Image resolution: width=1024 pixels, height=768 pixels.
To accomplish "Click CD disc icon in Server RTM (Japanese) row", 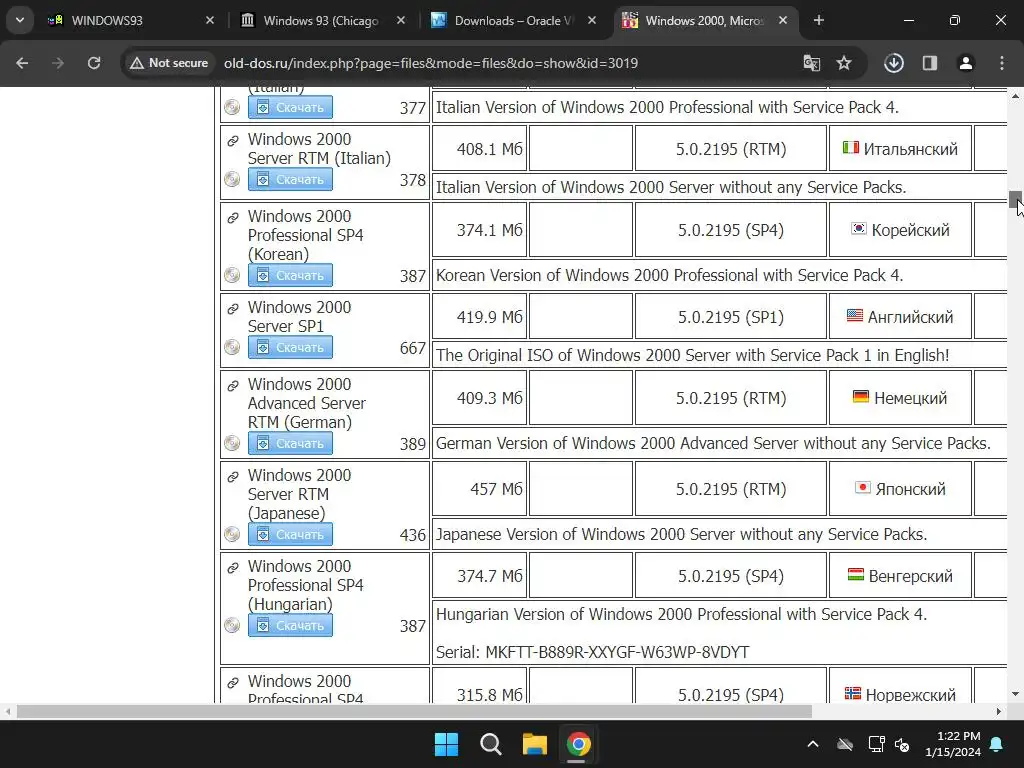I will click(232, 534).
